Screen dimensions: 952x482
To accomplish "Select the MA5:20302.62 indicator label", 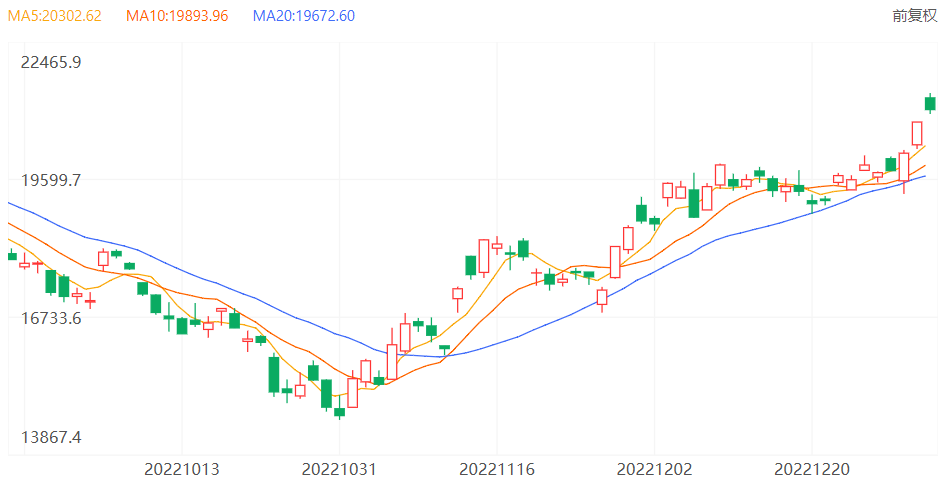I will 55,16.
